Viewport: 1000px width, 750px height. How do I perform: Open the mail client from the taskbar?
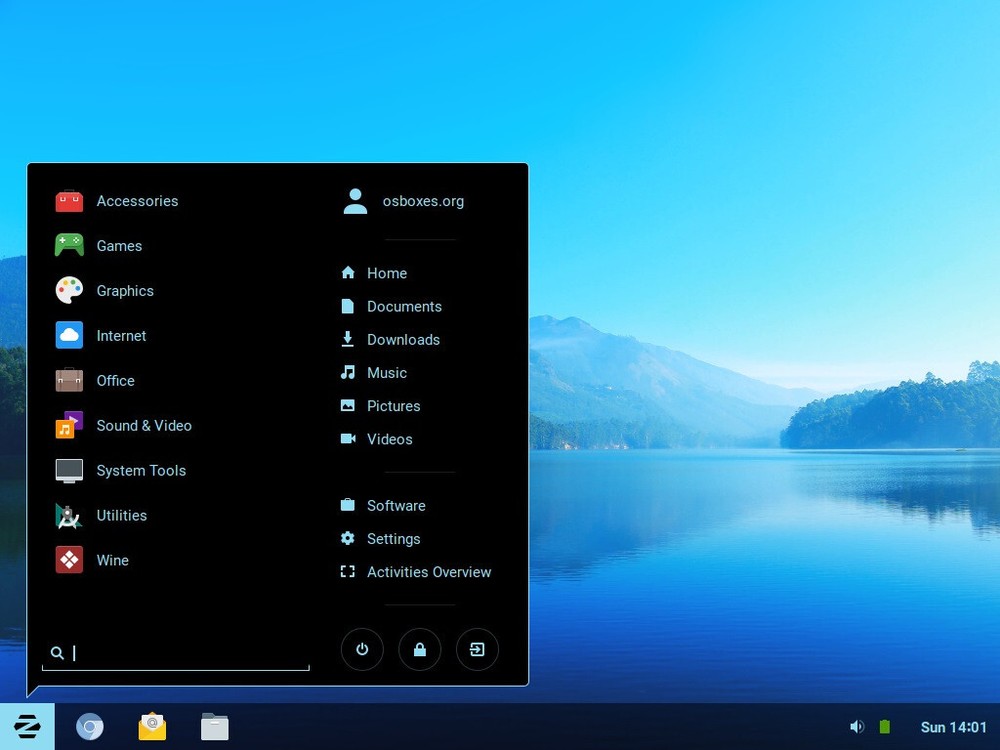[152, 726]
